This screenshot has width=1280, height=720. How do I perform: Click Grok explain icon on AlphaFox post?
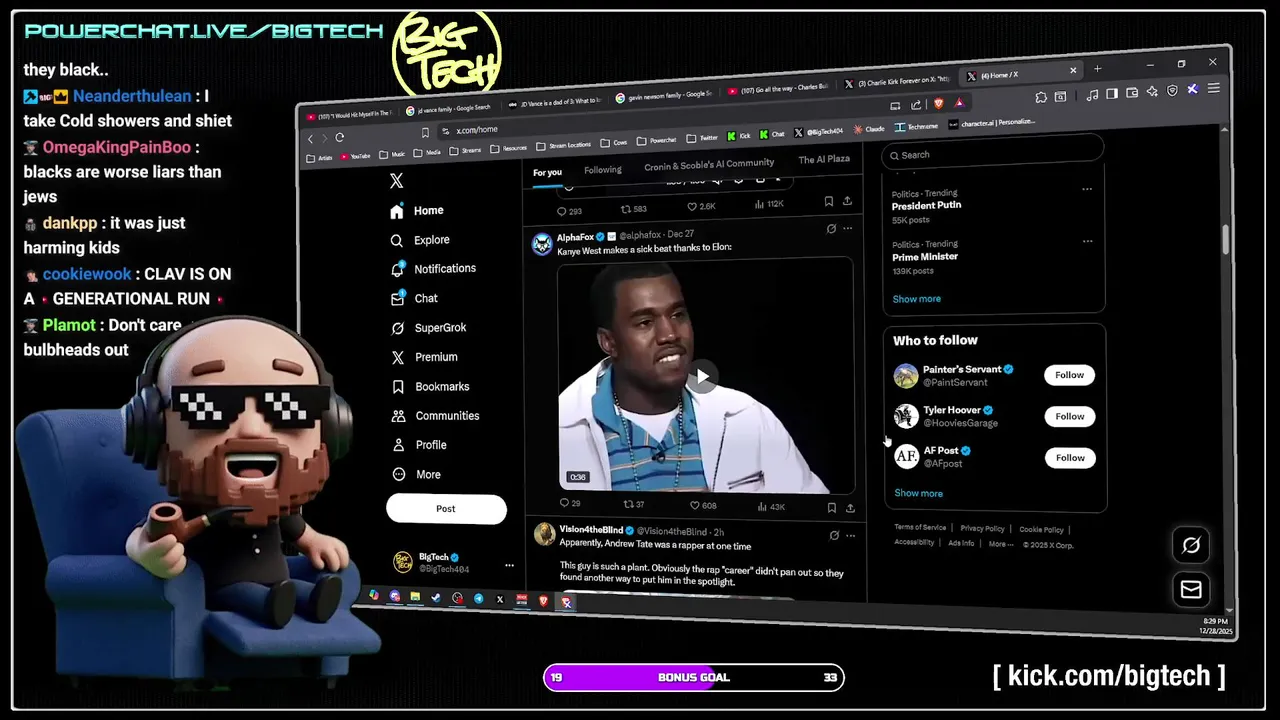point(831,228)
